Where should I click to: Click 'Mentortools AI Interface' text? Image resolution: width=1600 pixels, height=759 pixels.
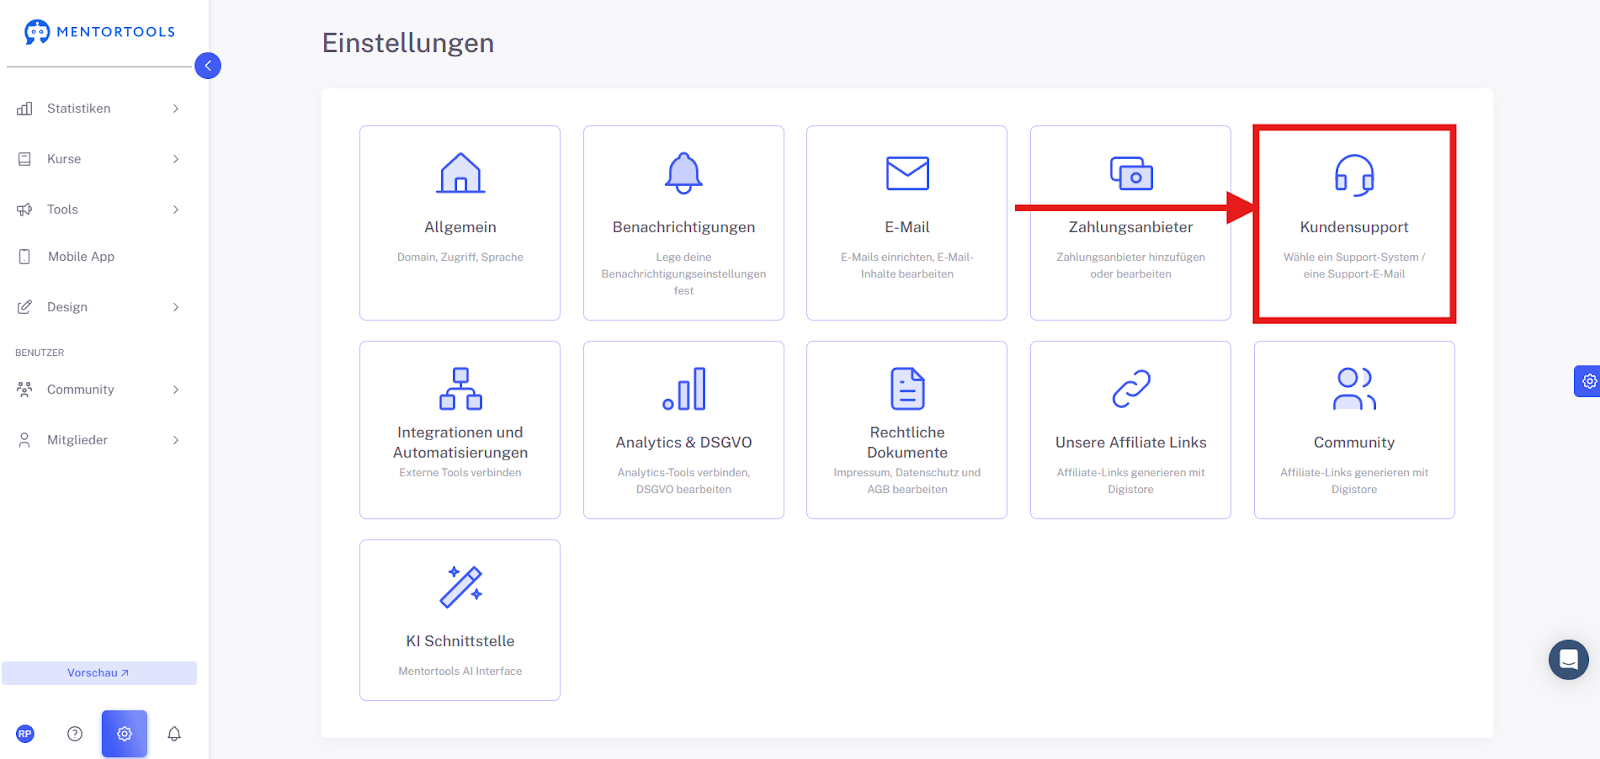(460, 671)
